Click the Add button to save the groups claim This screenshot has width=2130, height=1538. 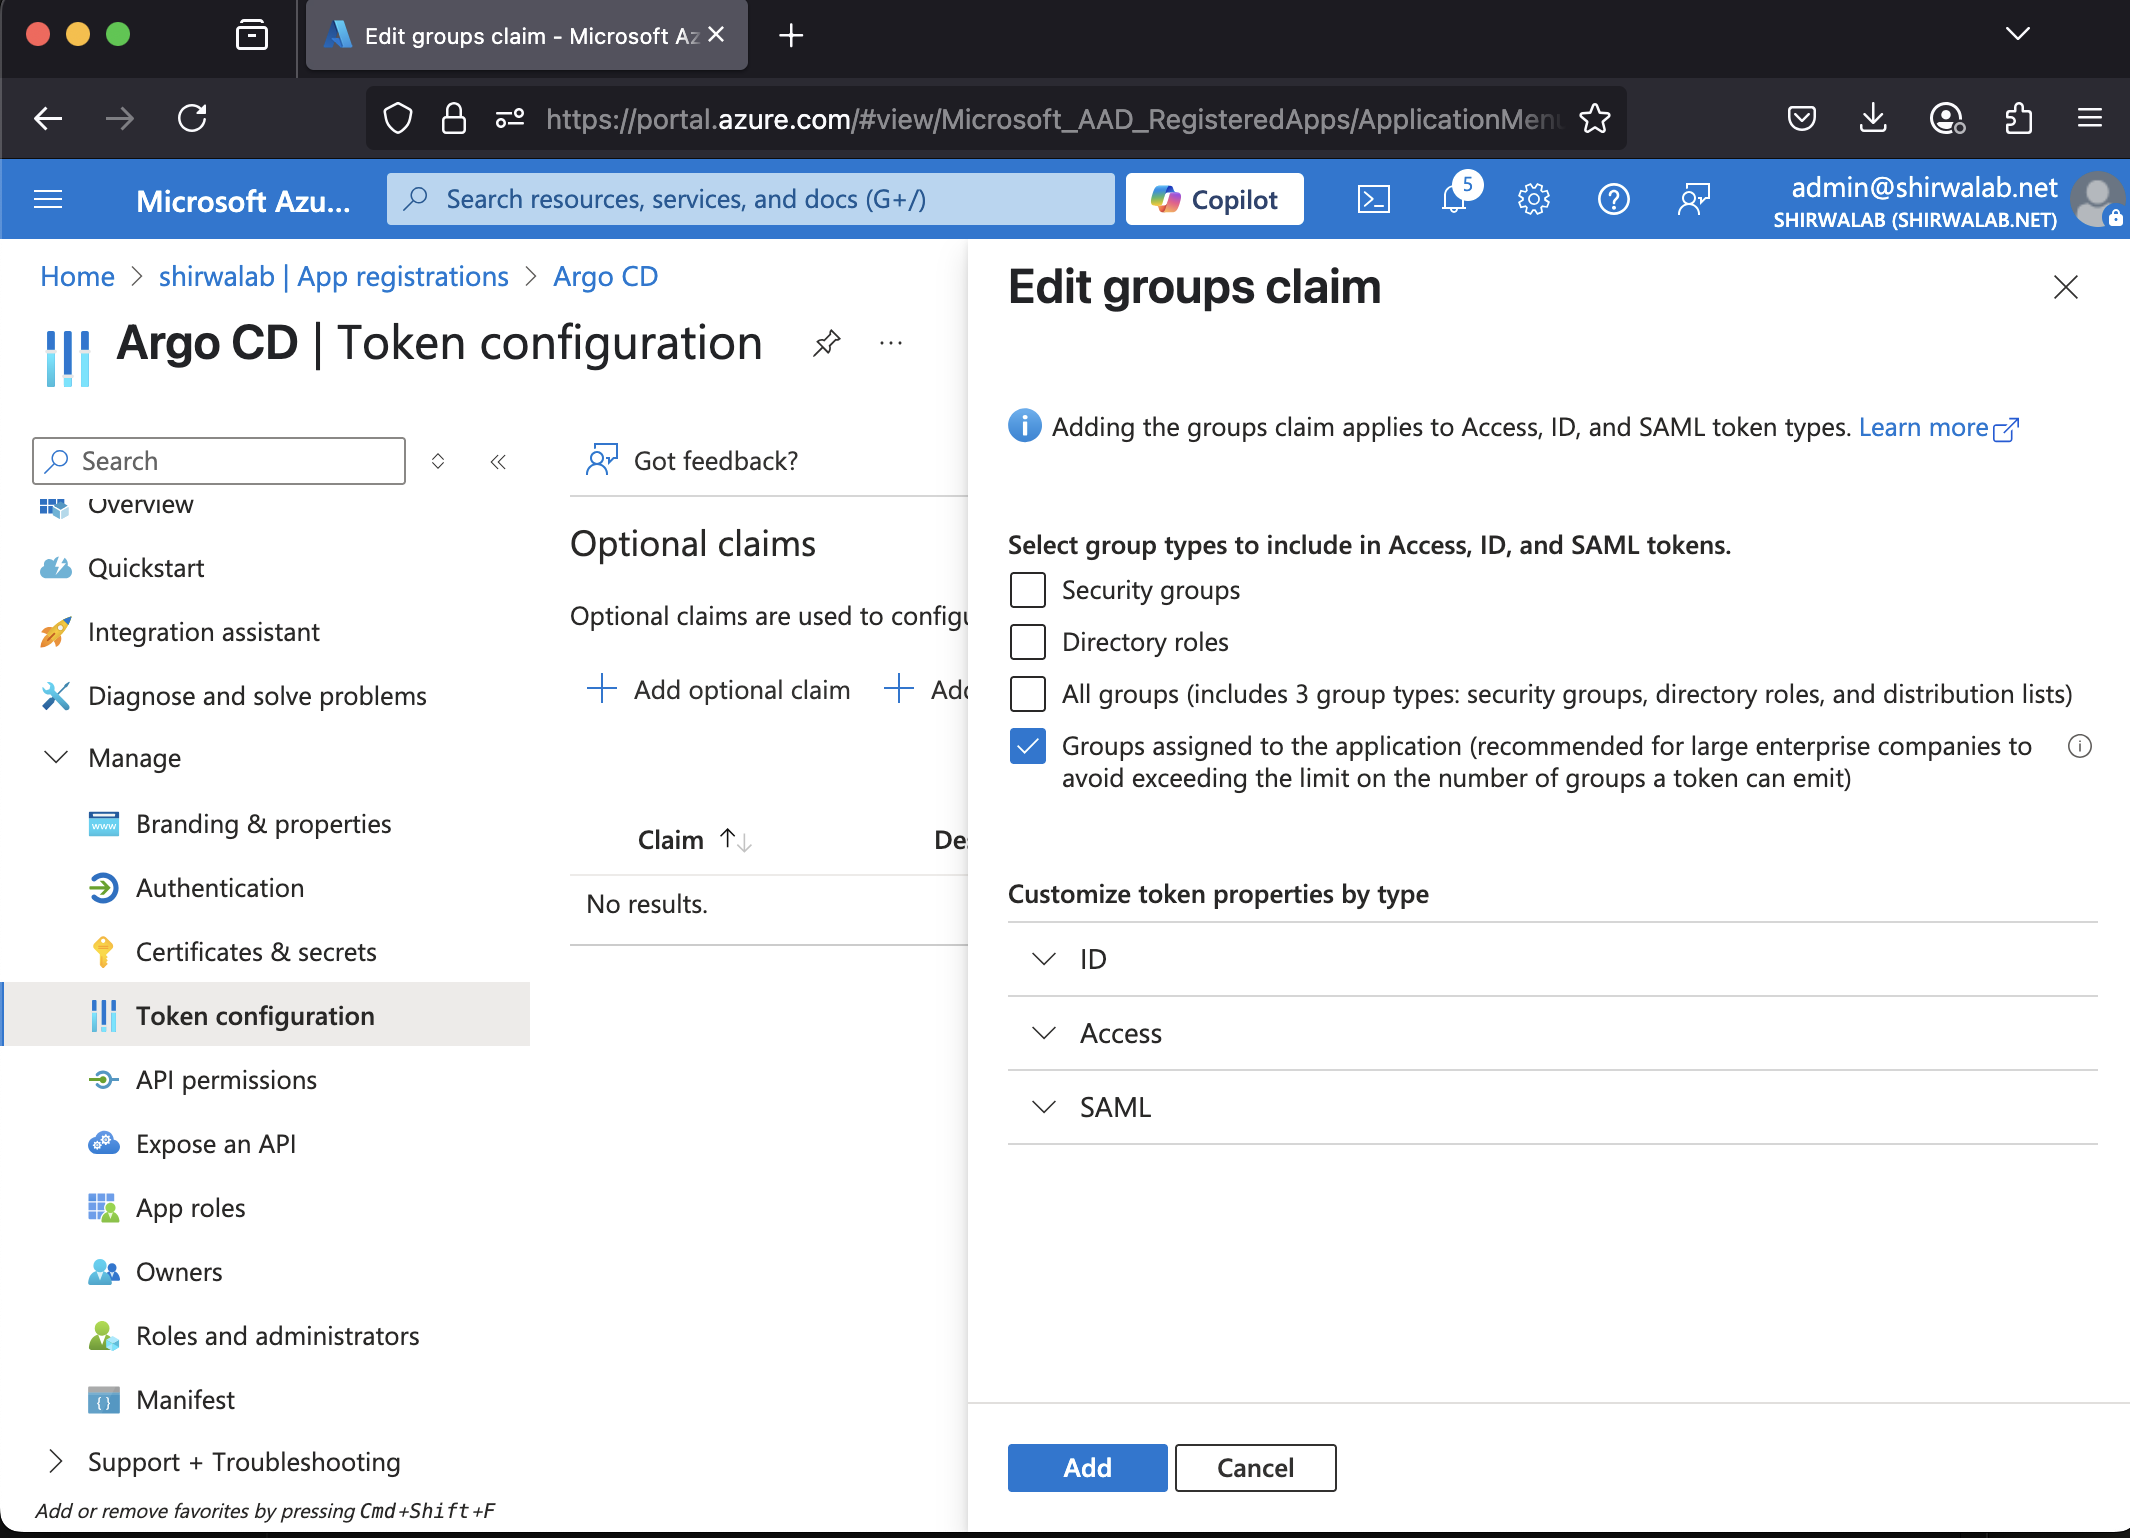click(1087, 1468)
